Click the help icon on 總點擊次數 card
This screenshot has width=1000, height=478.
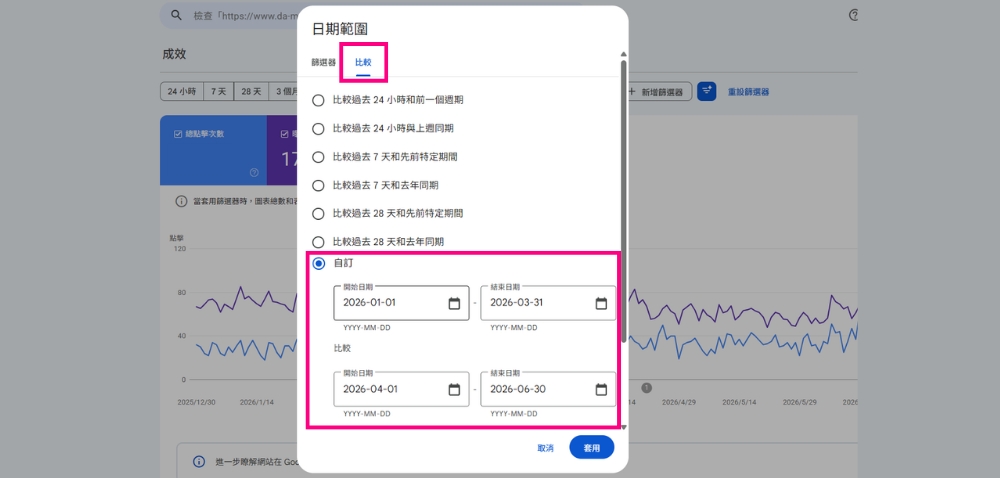point(254,172)
